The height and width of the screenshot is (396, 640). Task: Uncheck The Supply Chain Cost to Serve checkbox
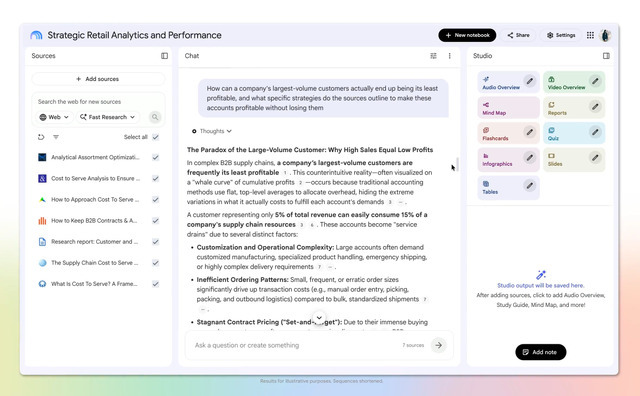pos(156,263)
